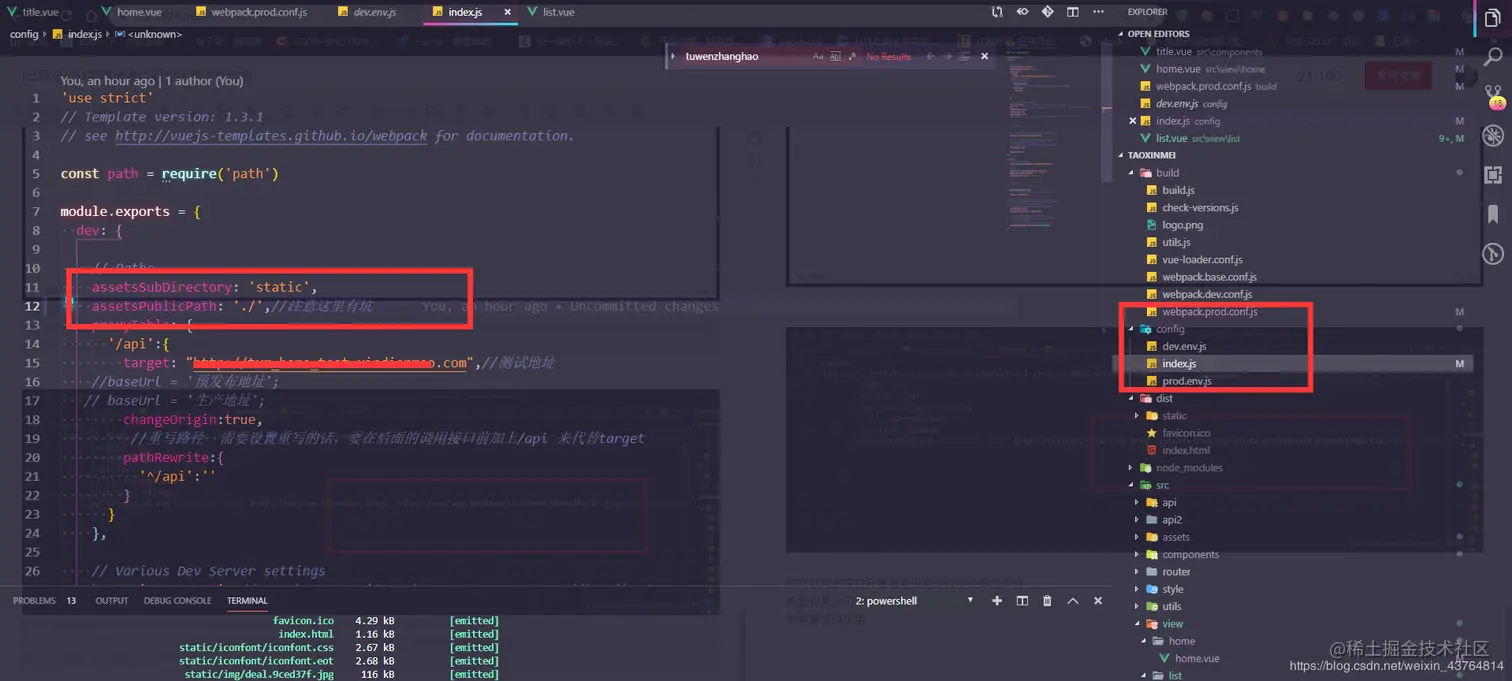Open Source Control with the 18 badge
Viewport: 1512px width, 681px height.
(x=1494, y=95)
